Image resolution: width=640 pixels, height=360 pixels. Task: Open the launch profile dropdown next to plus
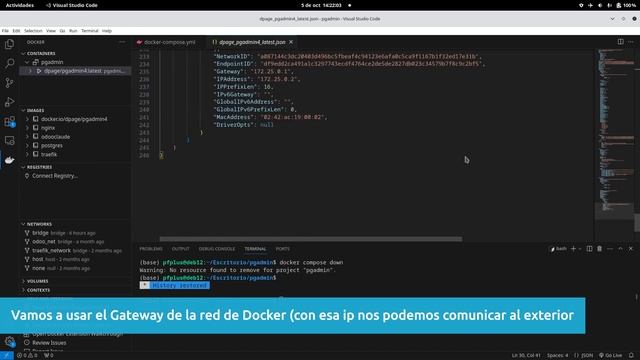[x=580, y=249]
